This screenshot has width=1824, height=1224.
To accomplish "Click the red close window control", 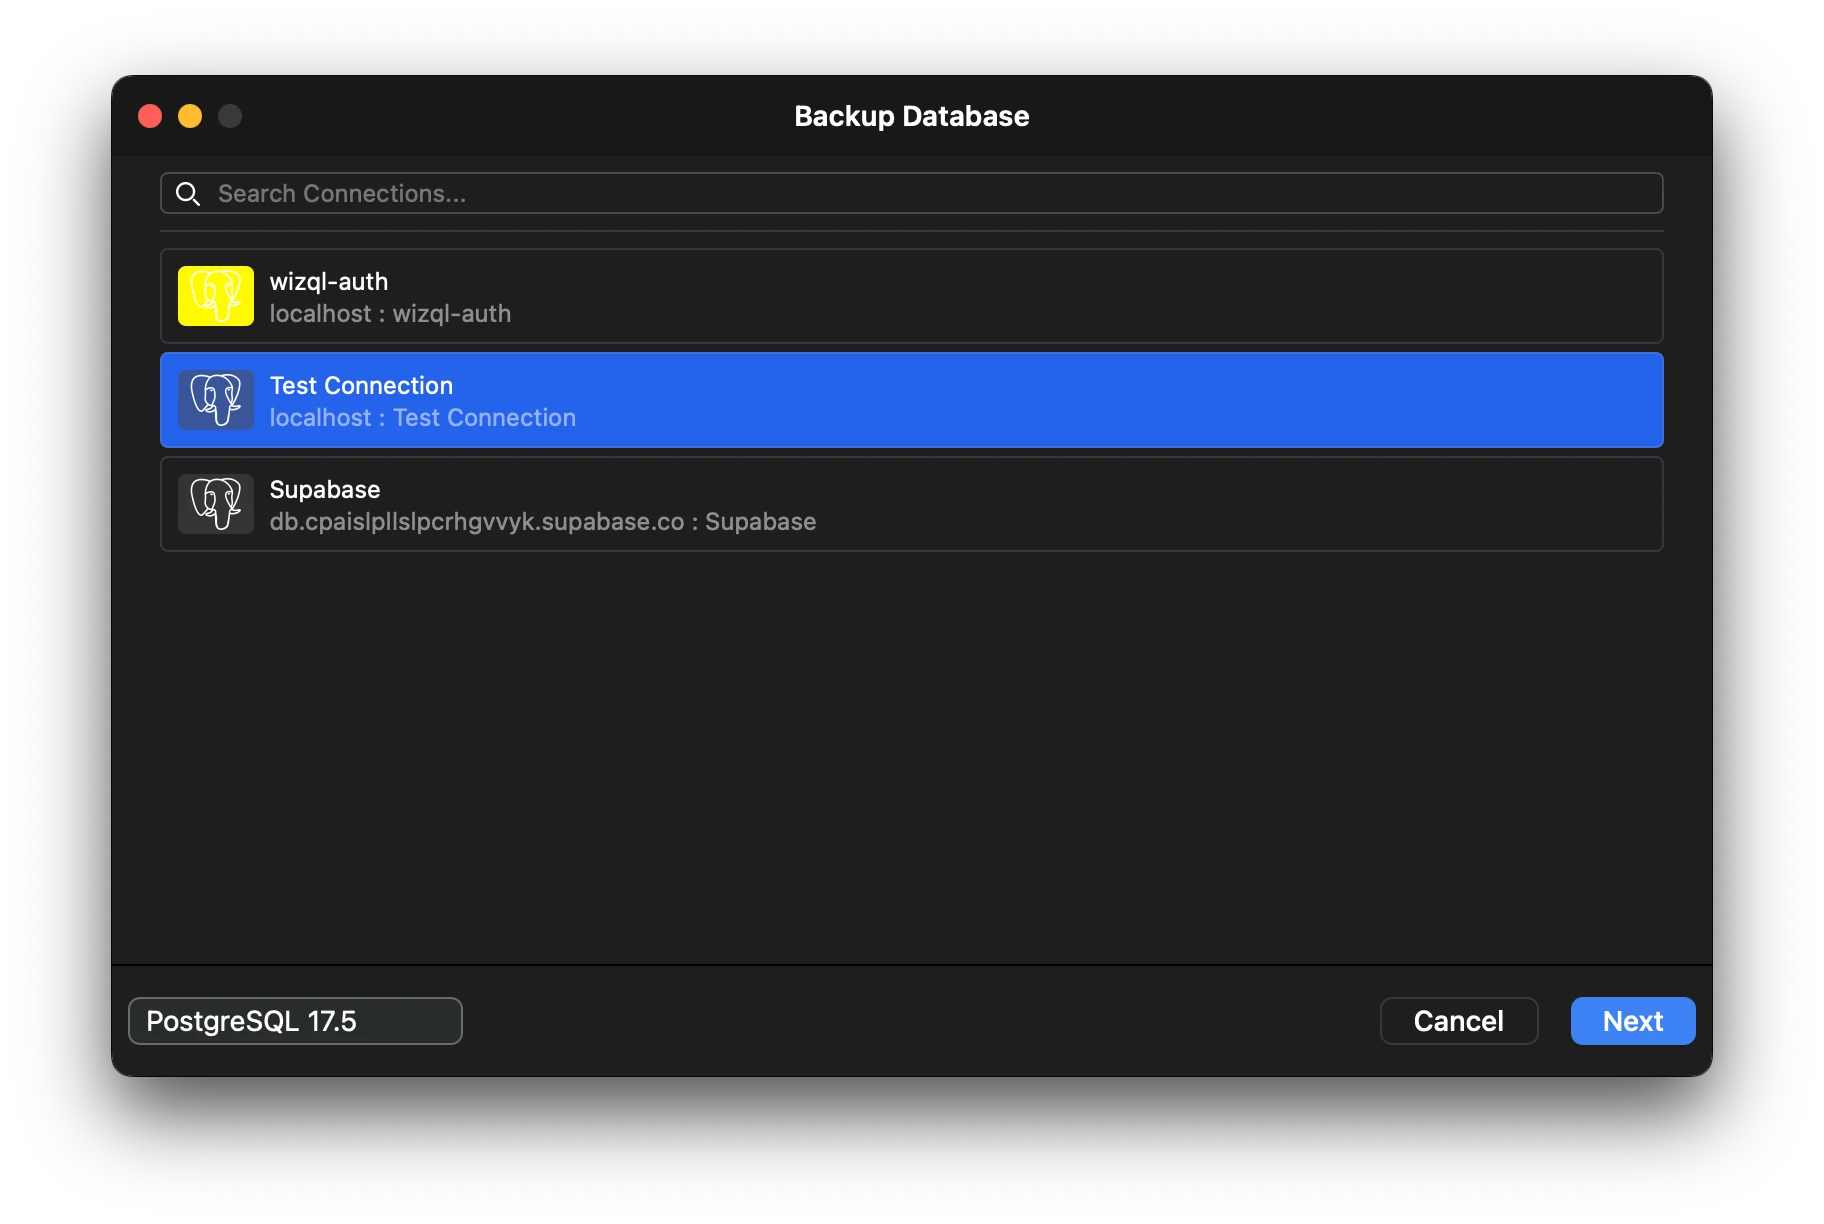I will 149,115.
